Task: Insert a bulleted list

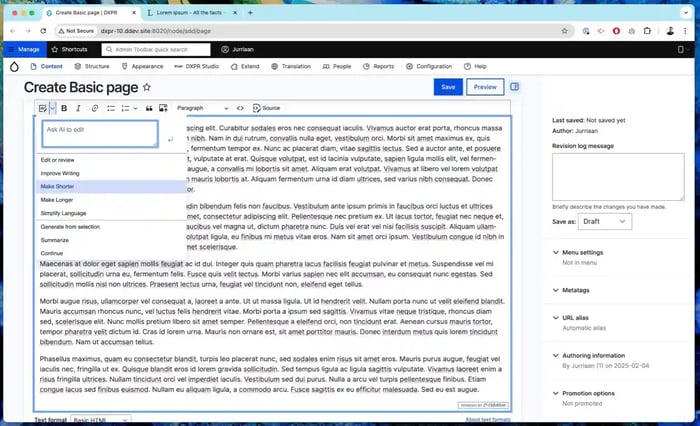Action: pyautogui.click(x=111, y=108)
